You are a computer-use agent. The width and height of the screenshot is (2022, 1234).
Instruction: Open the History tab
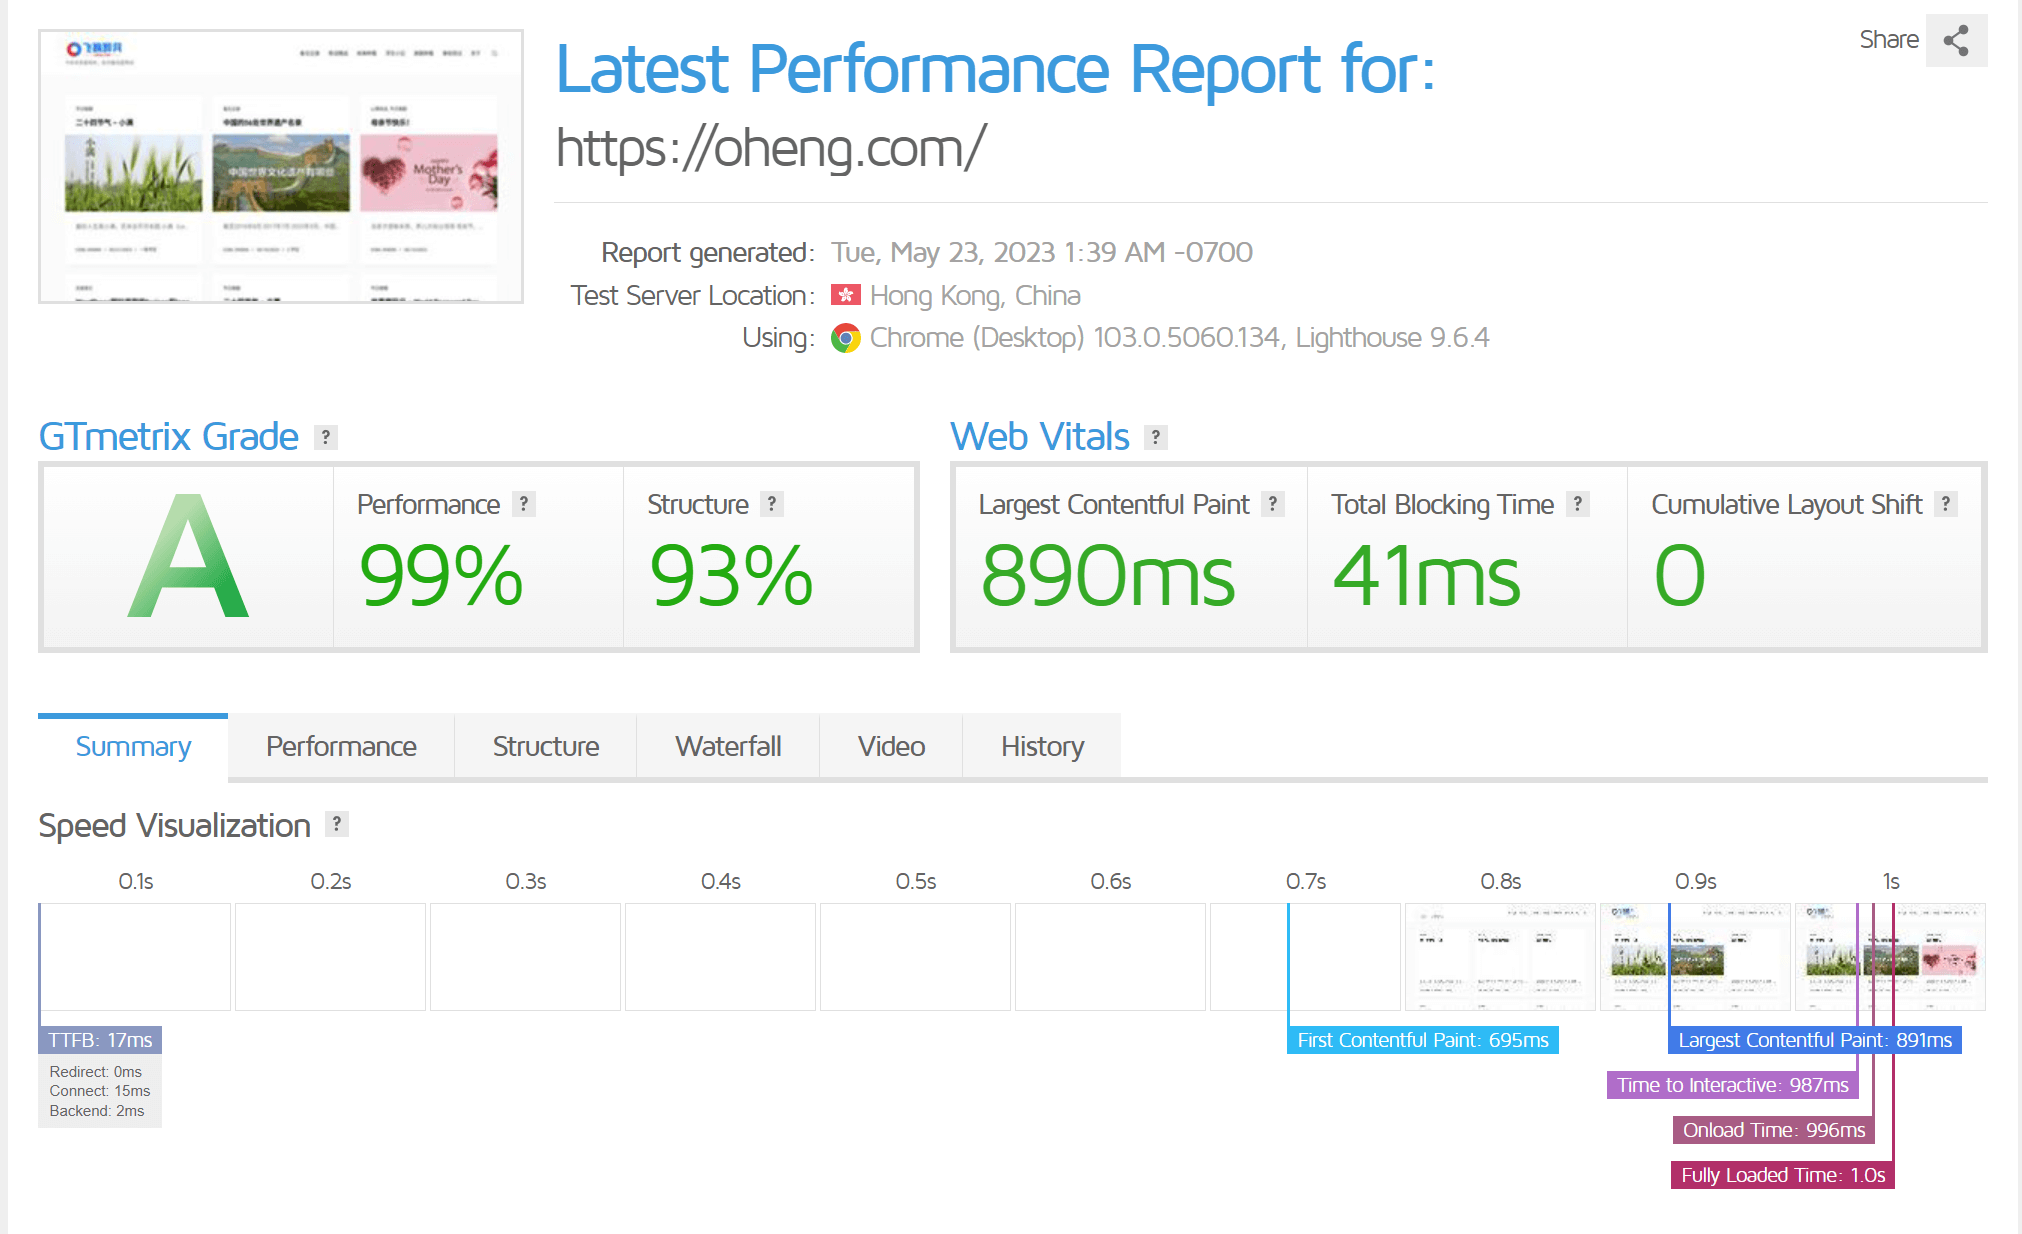point(1042,746)
